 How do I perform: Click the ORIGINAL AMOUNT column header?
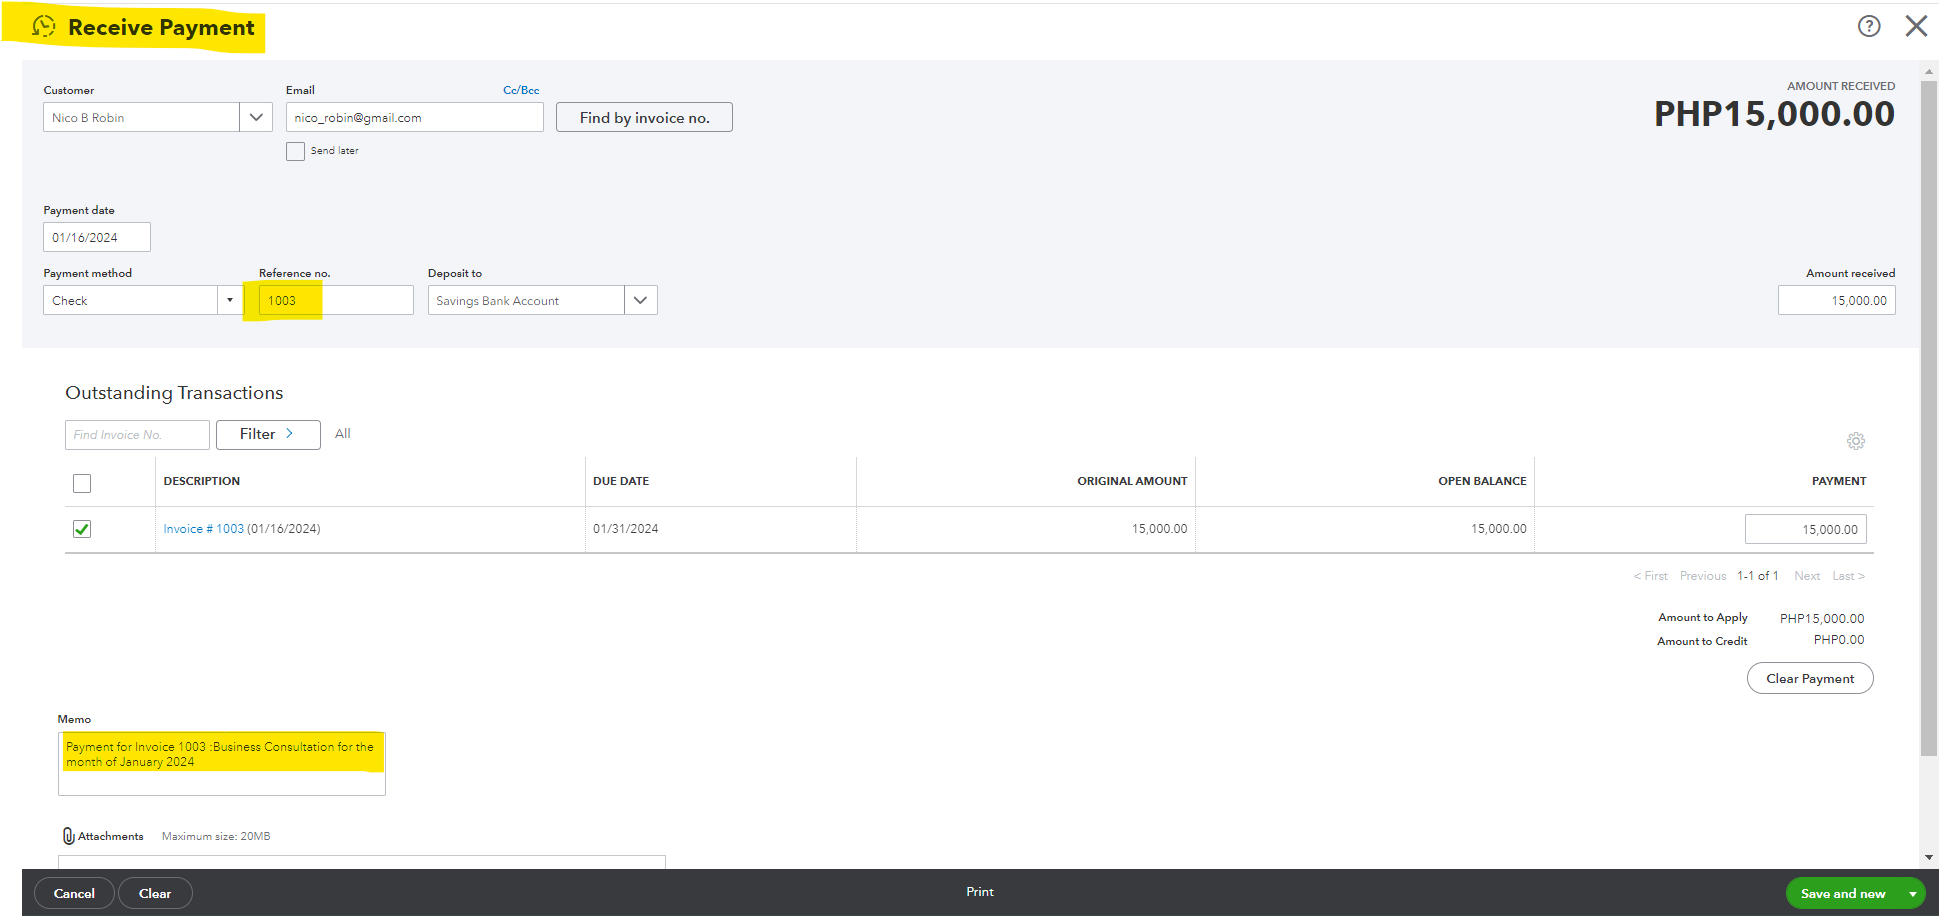coord(1132,481)
